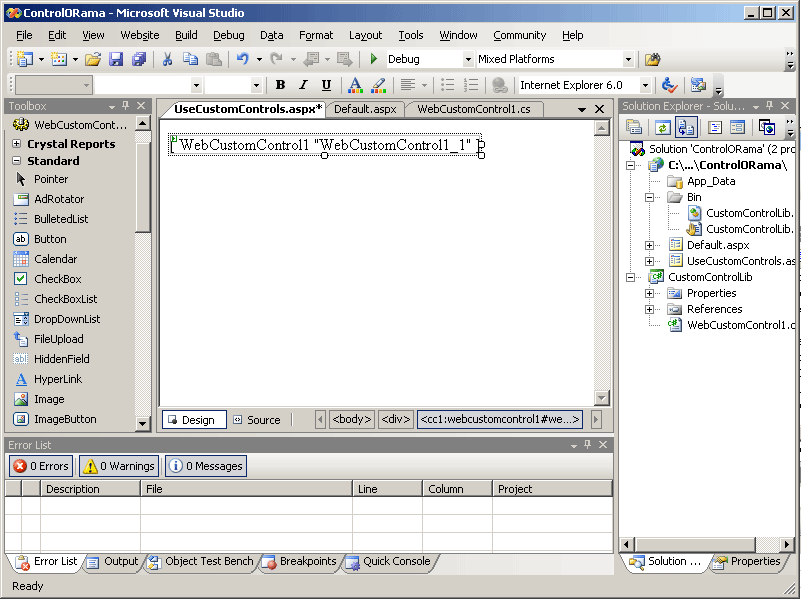Click the 0 Errors filter button

pos(41,466)
